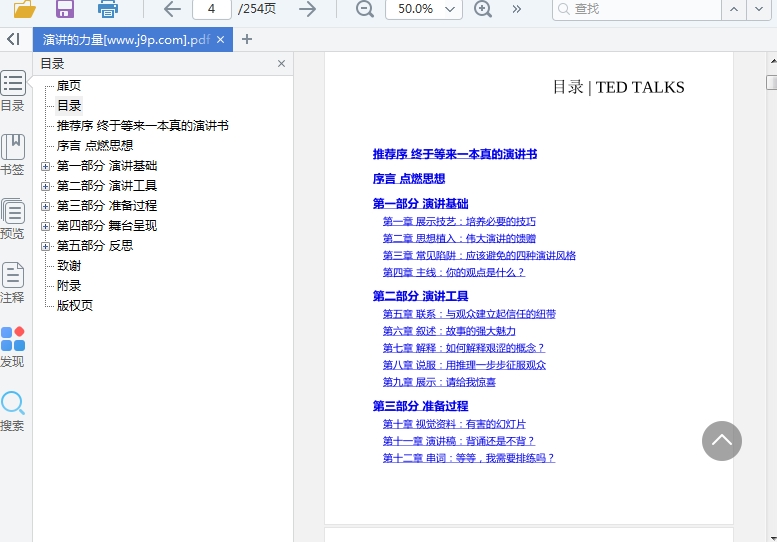Find the next search result arrow
This screenshot has height=542, width=777.
[759, 9]
